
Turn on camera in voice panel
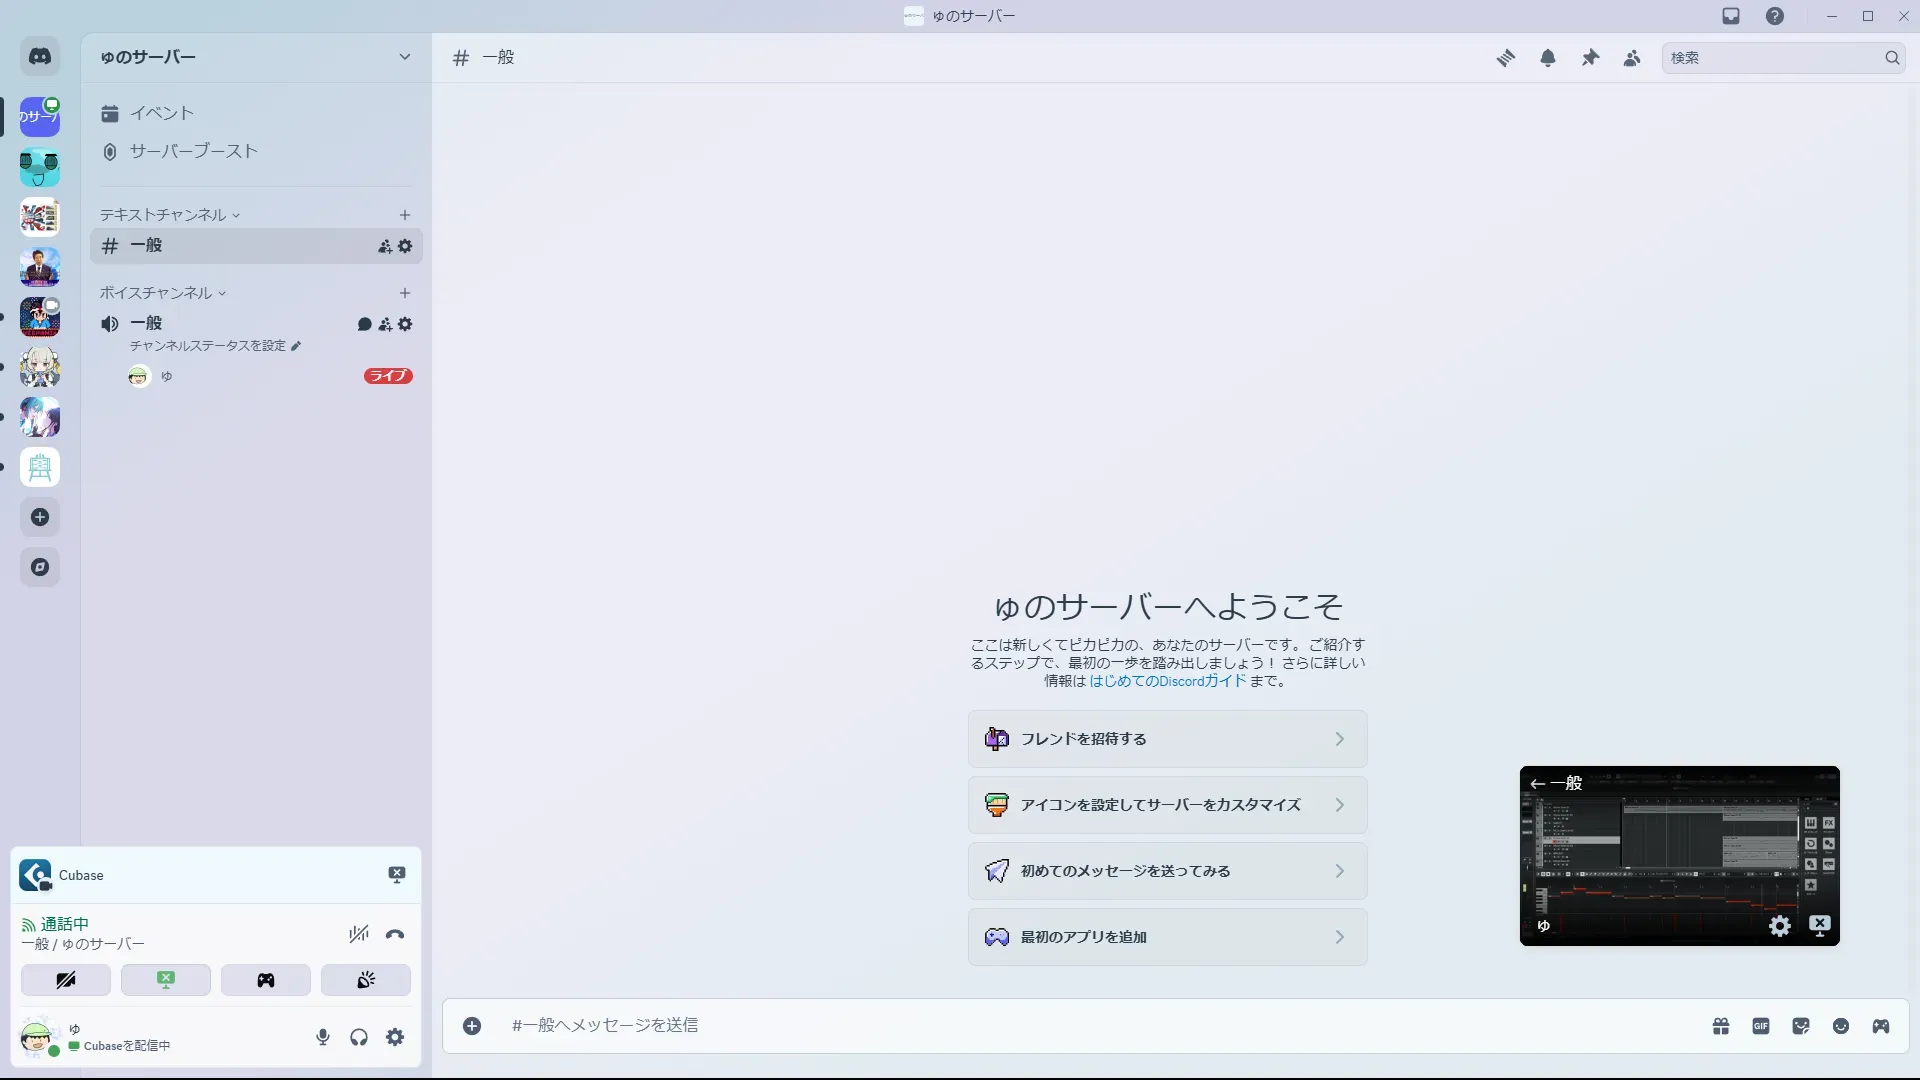click(x=66, y=980)
